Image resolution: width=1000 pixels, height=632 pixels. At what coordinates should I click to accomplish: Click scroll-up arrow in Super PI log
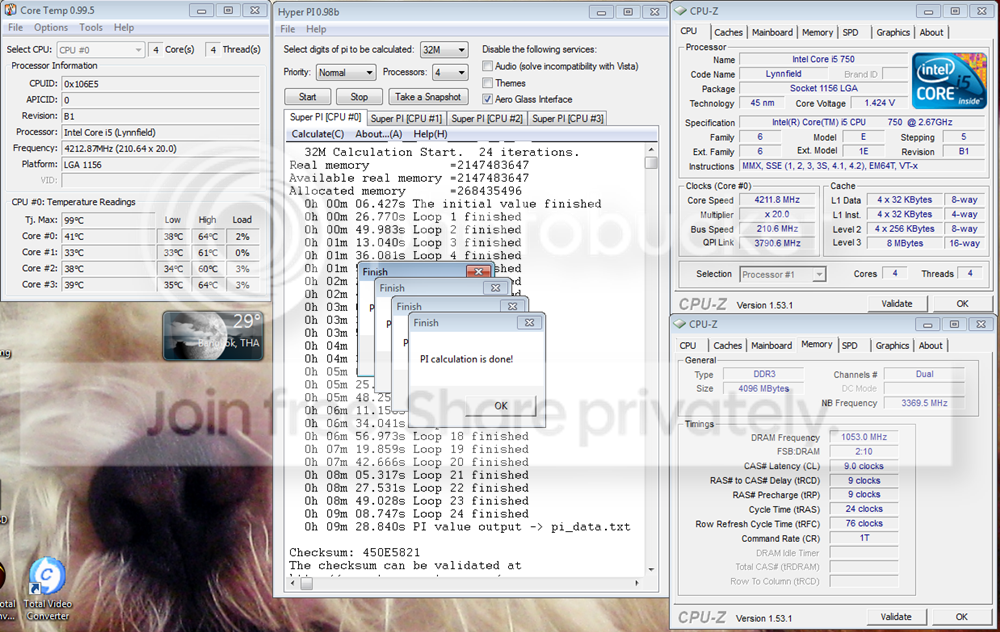pyautogui.click(x=651, y=149)
